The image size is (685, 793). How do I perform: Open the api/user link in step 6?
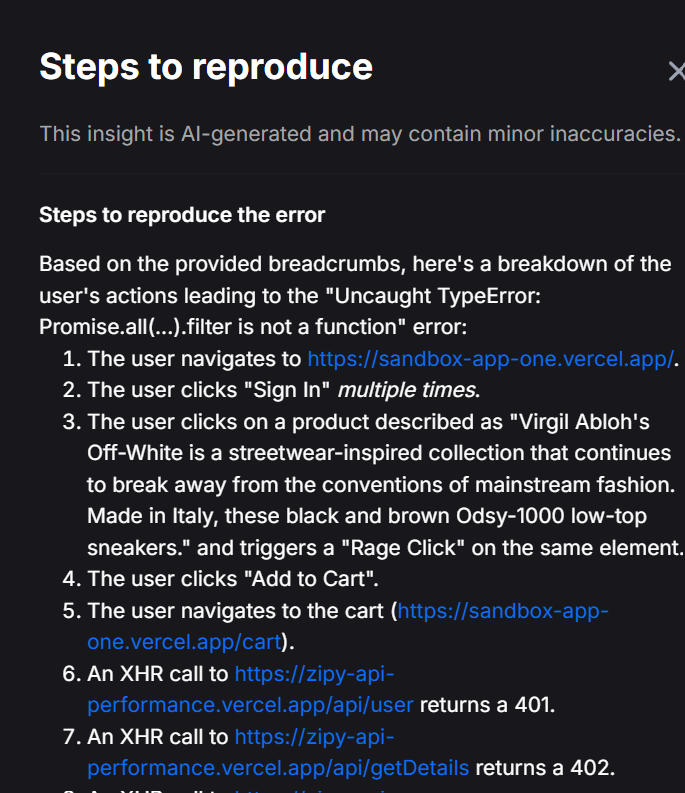250,704
